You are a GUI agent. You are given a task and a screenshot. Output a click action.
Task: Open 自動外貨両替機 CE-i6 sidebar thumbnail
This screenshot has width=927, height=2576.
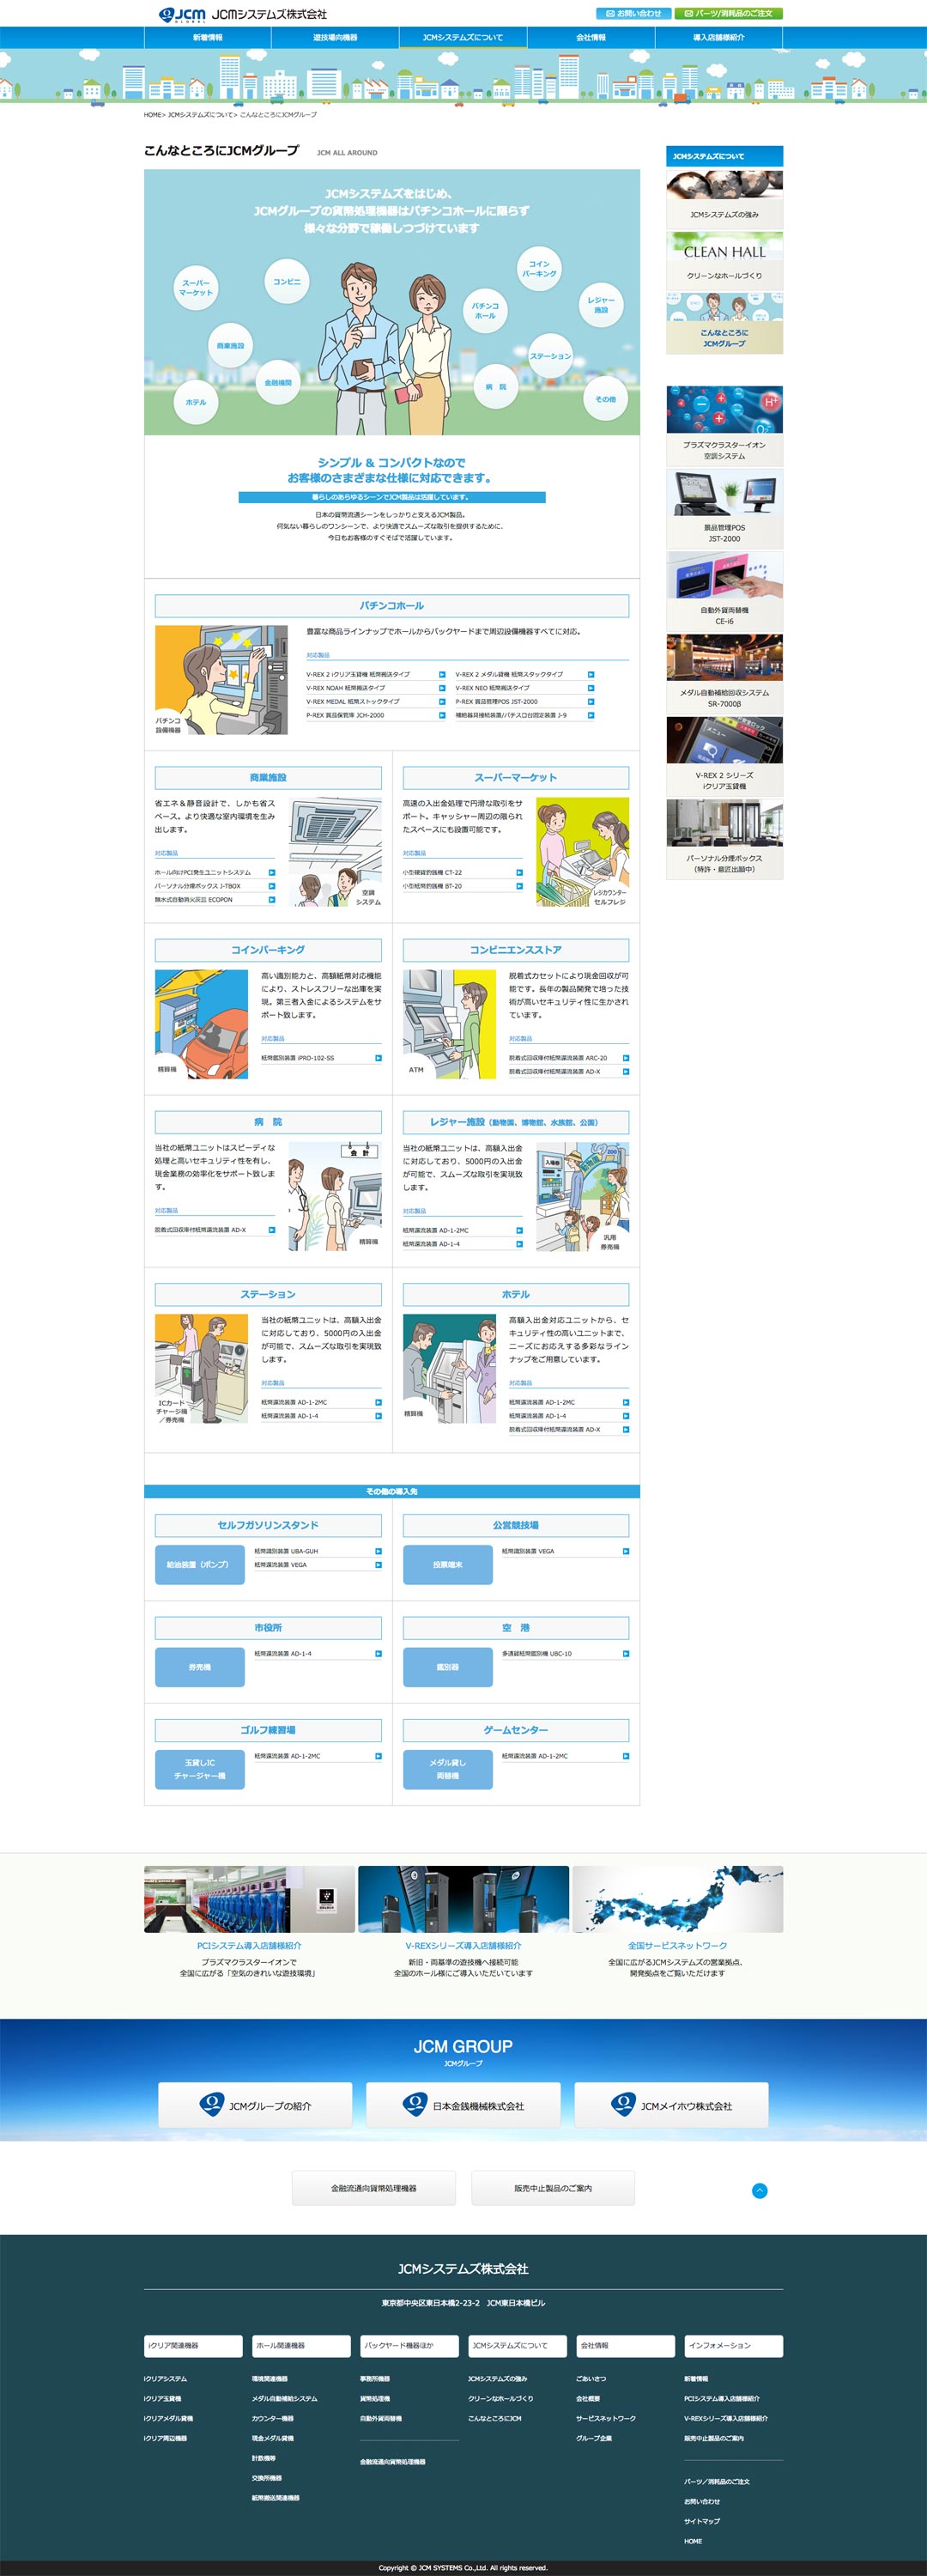pos(725,591)
